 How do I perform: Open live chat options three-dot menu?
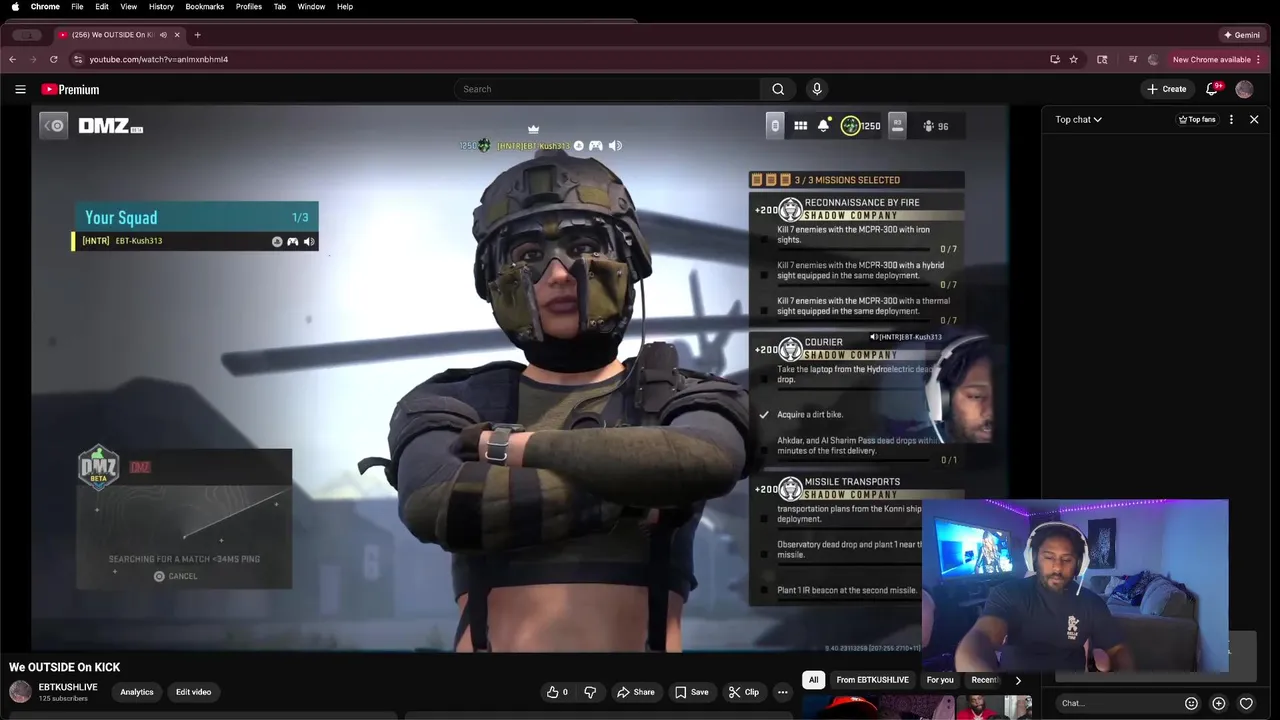pos(1231,119)
